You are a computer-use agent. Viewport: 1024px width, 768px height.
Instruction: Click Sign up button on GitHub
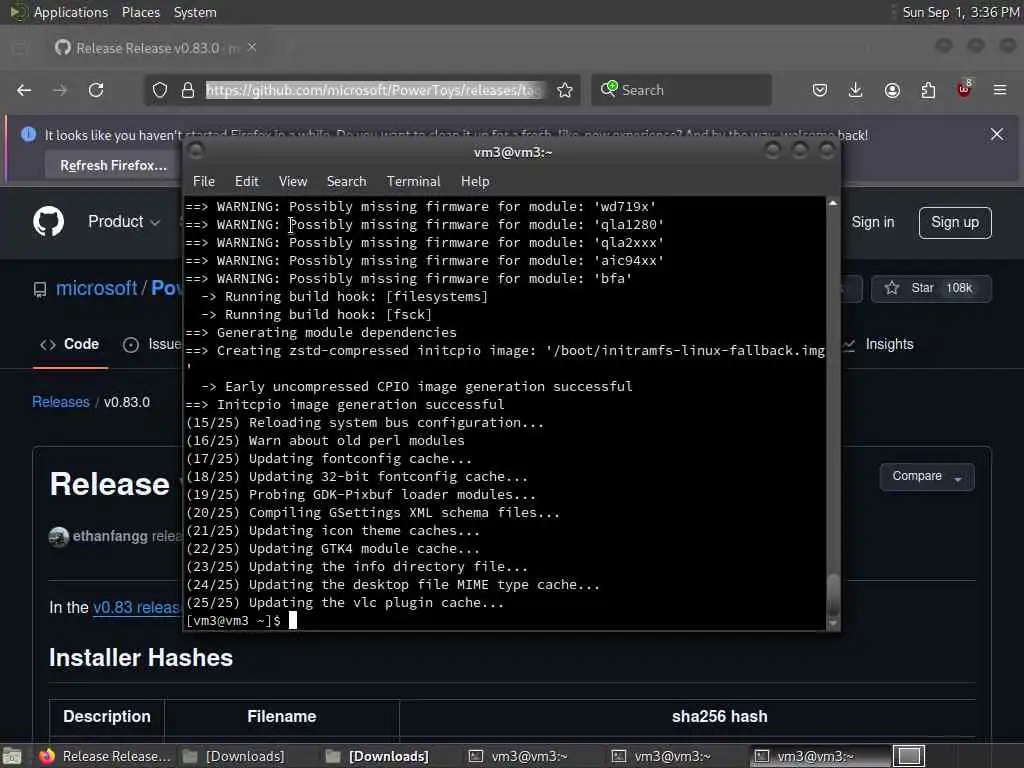[x=955, y=223]
